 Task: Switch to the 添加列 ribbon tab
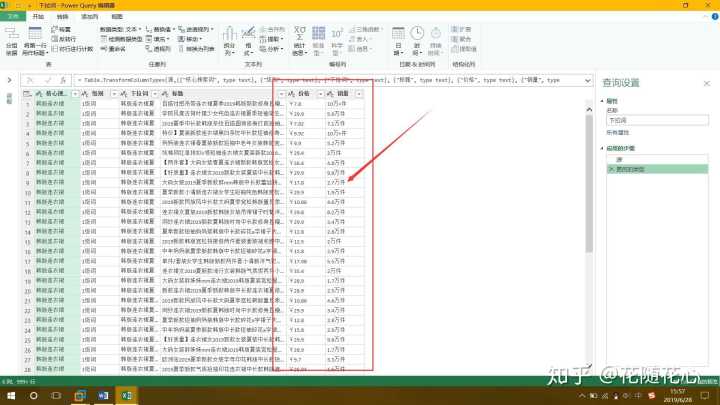[x=89, y=17]
